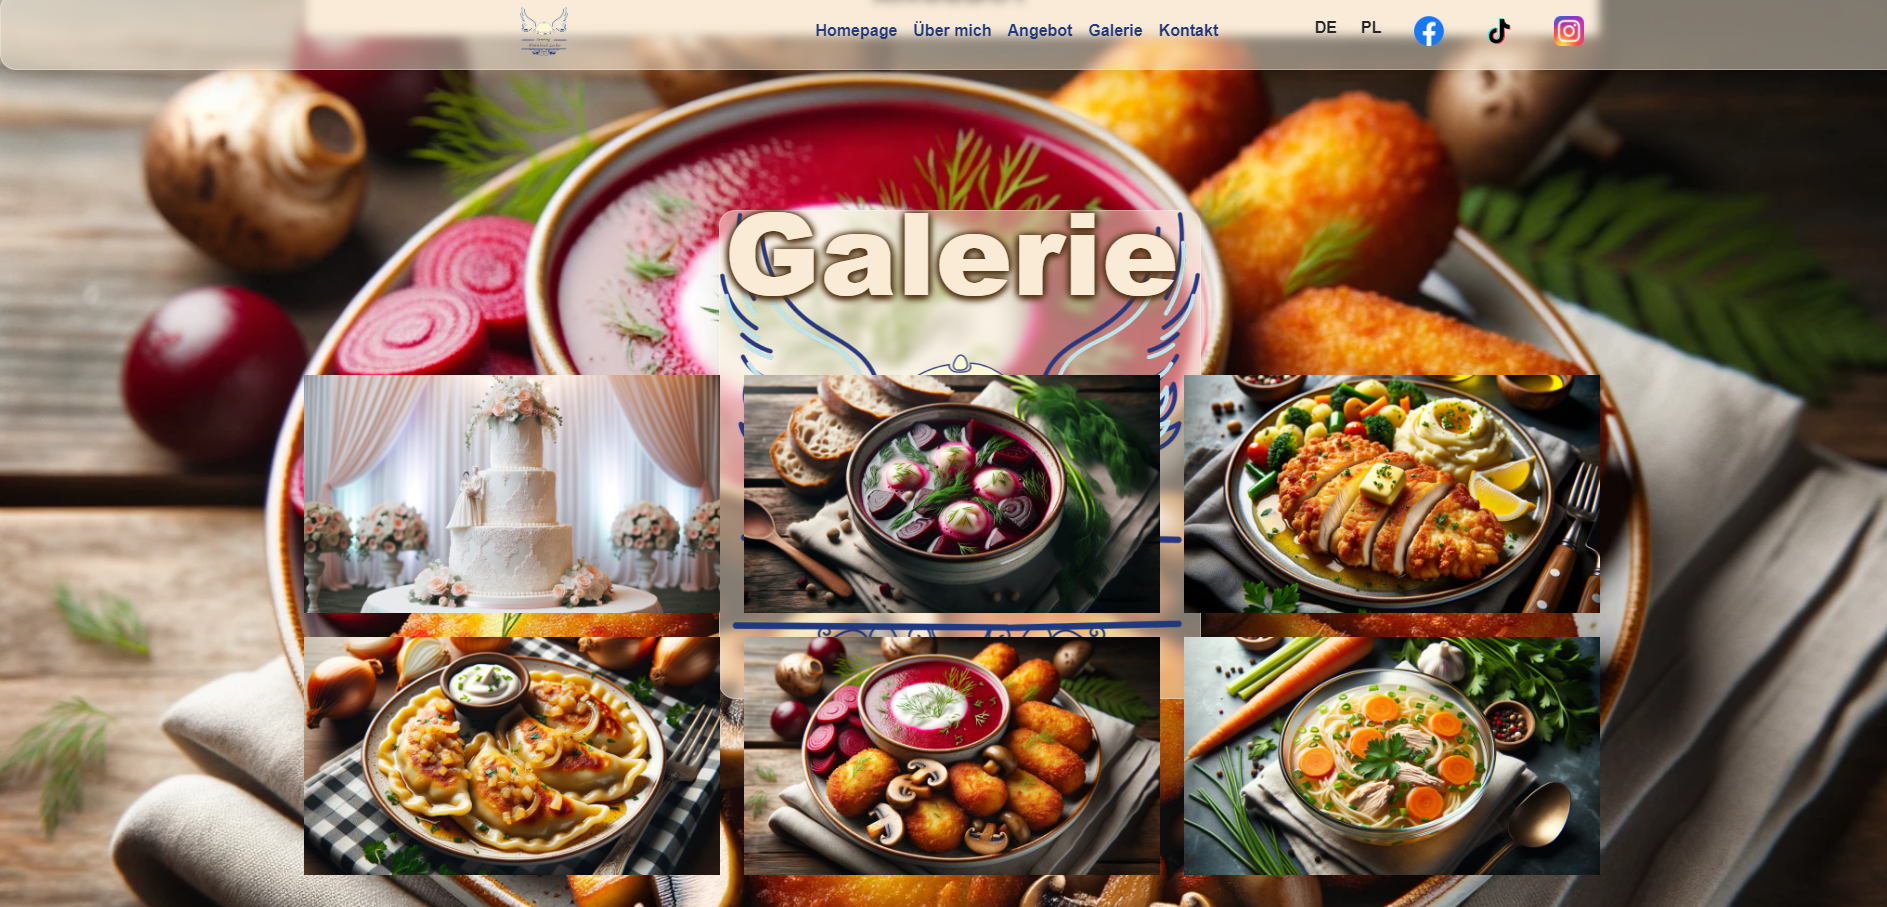The height and width of the screenshot is (907, 1887).
Task: Open the Facebook page icon
Action: (1428, 31)
